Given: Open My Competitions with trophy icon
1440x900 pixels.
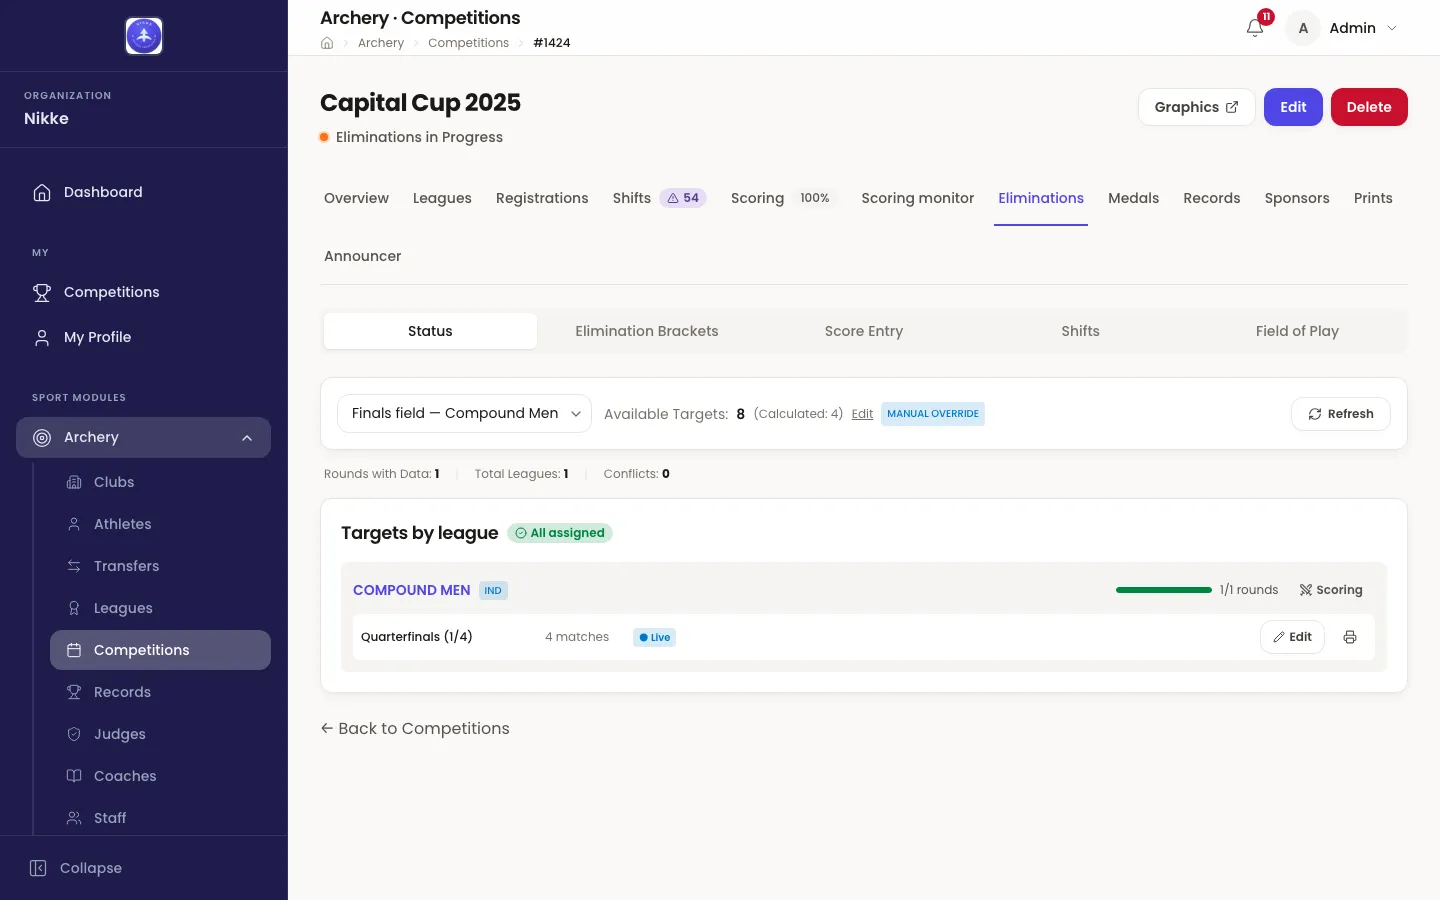Looking at the screenshot, I should pyautogui.click(x=143, y=292).
